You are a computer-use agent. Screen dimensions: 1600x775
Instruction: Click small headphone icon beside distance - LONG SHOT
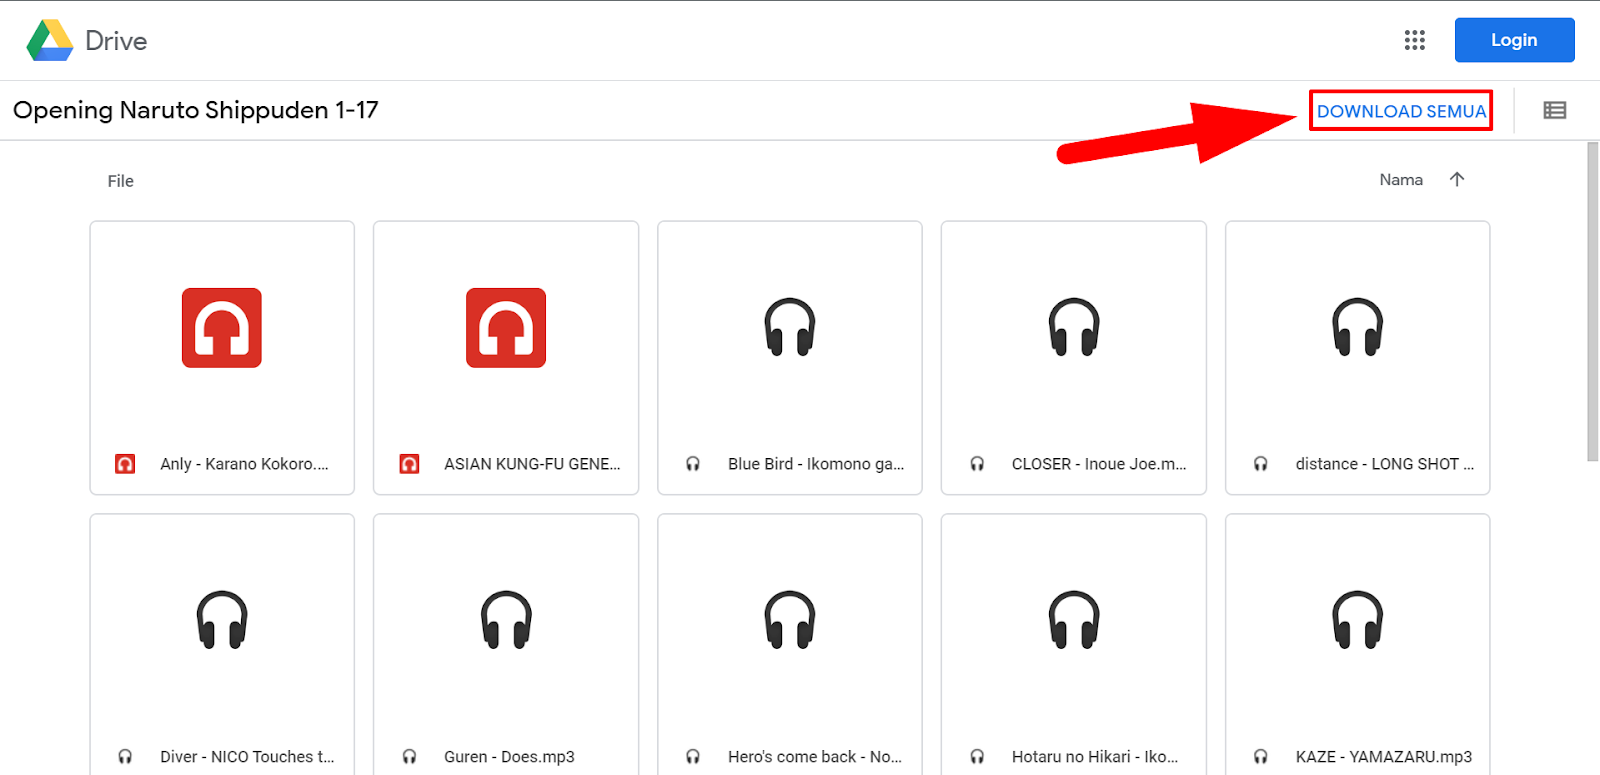click(1261, 464)
